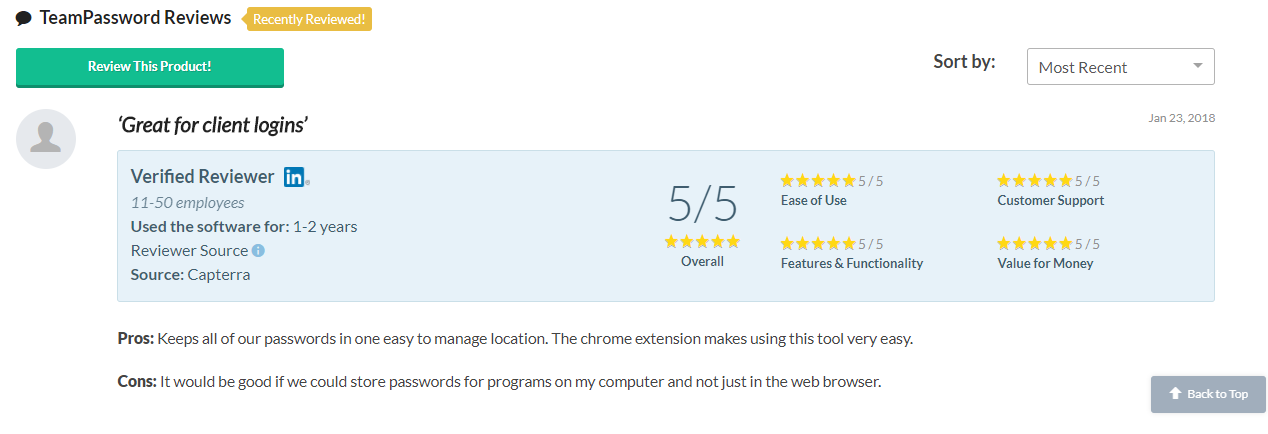
Task: Click the Back to Top button
Action: click(x=1208, y=394)
